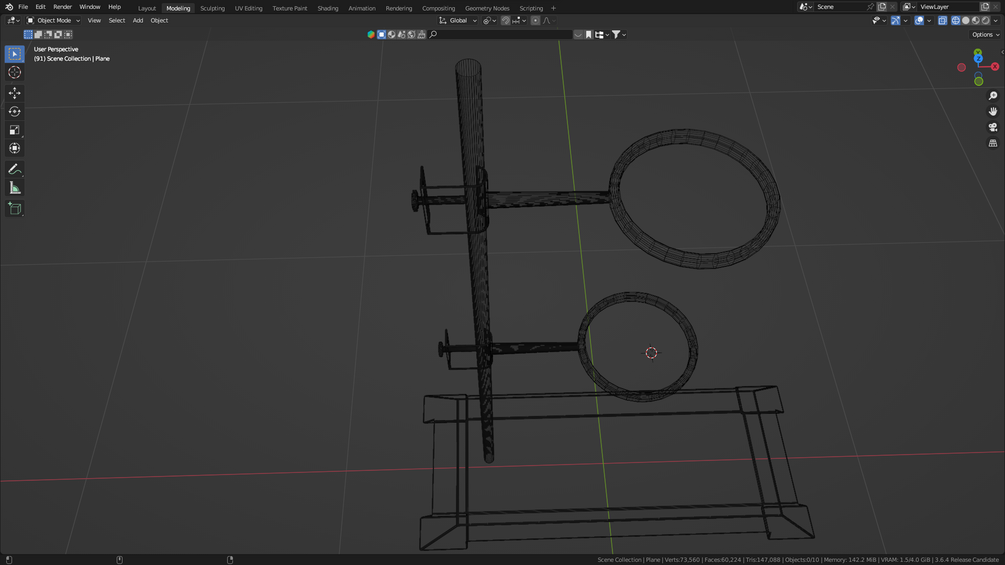Image resolution: width=1005 pixels, height=565 pixels.
Task: Open the Render menu
Action: [x=62, y=7]
